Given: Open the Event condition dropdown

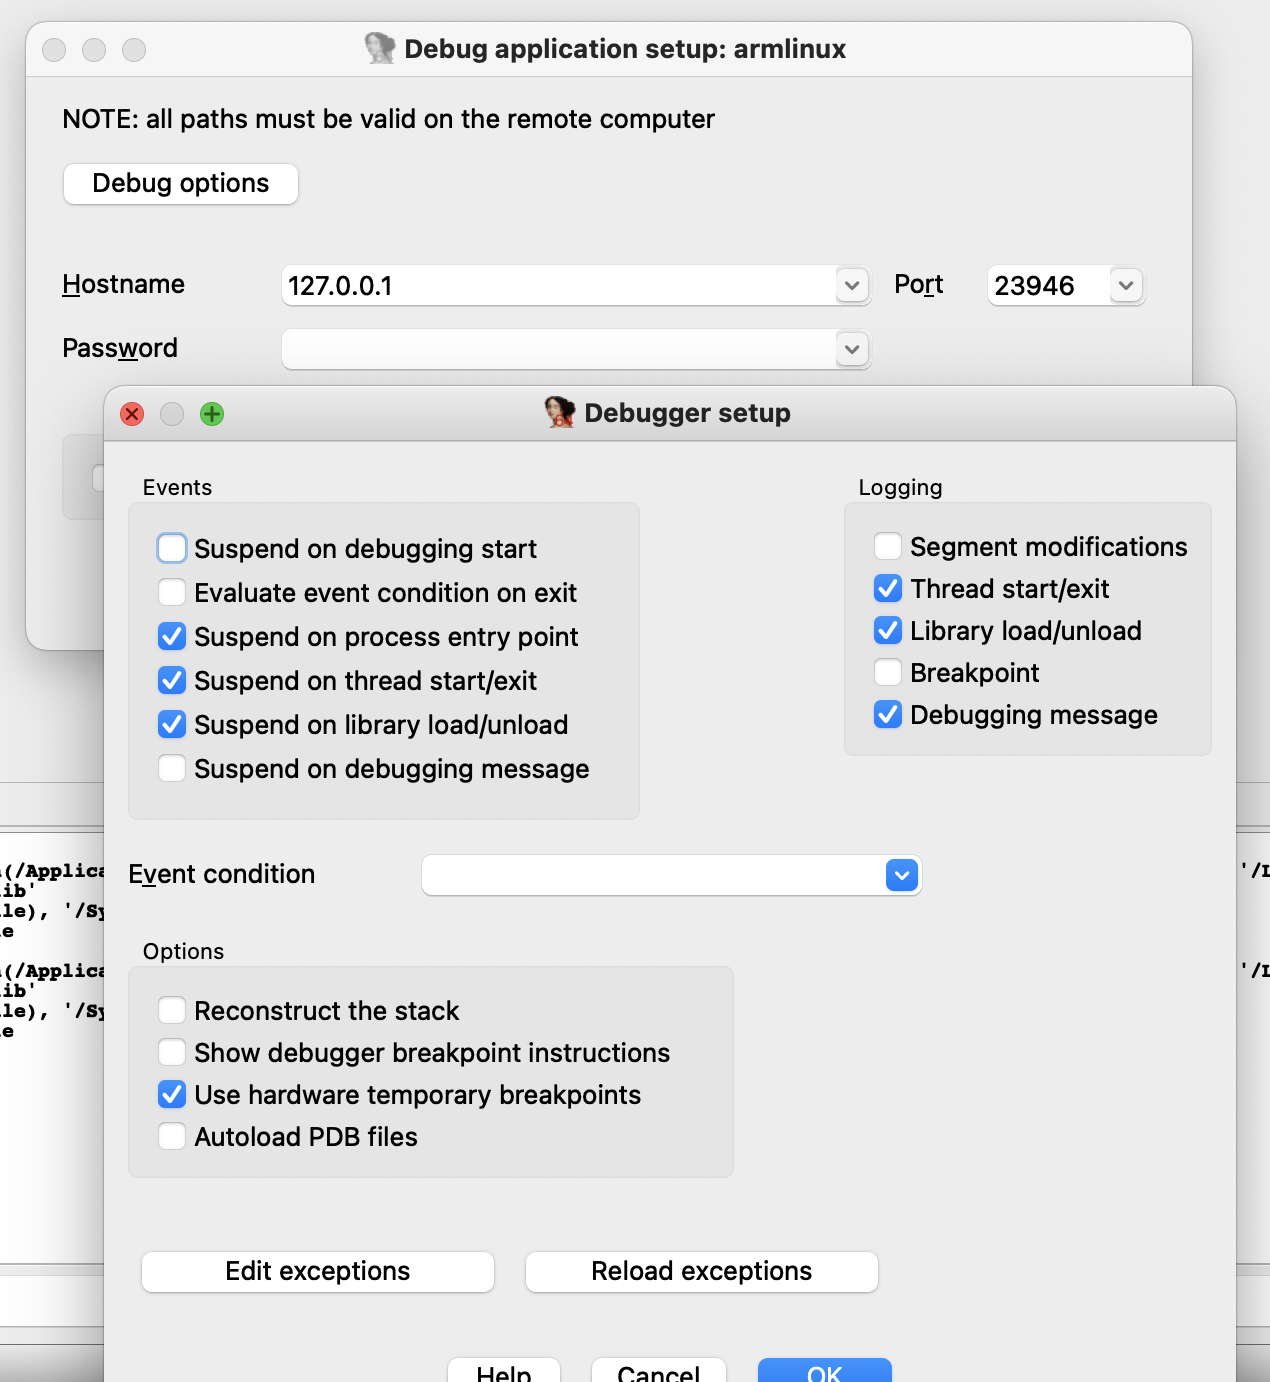Looking at the screenshot, I should point(902,875).
